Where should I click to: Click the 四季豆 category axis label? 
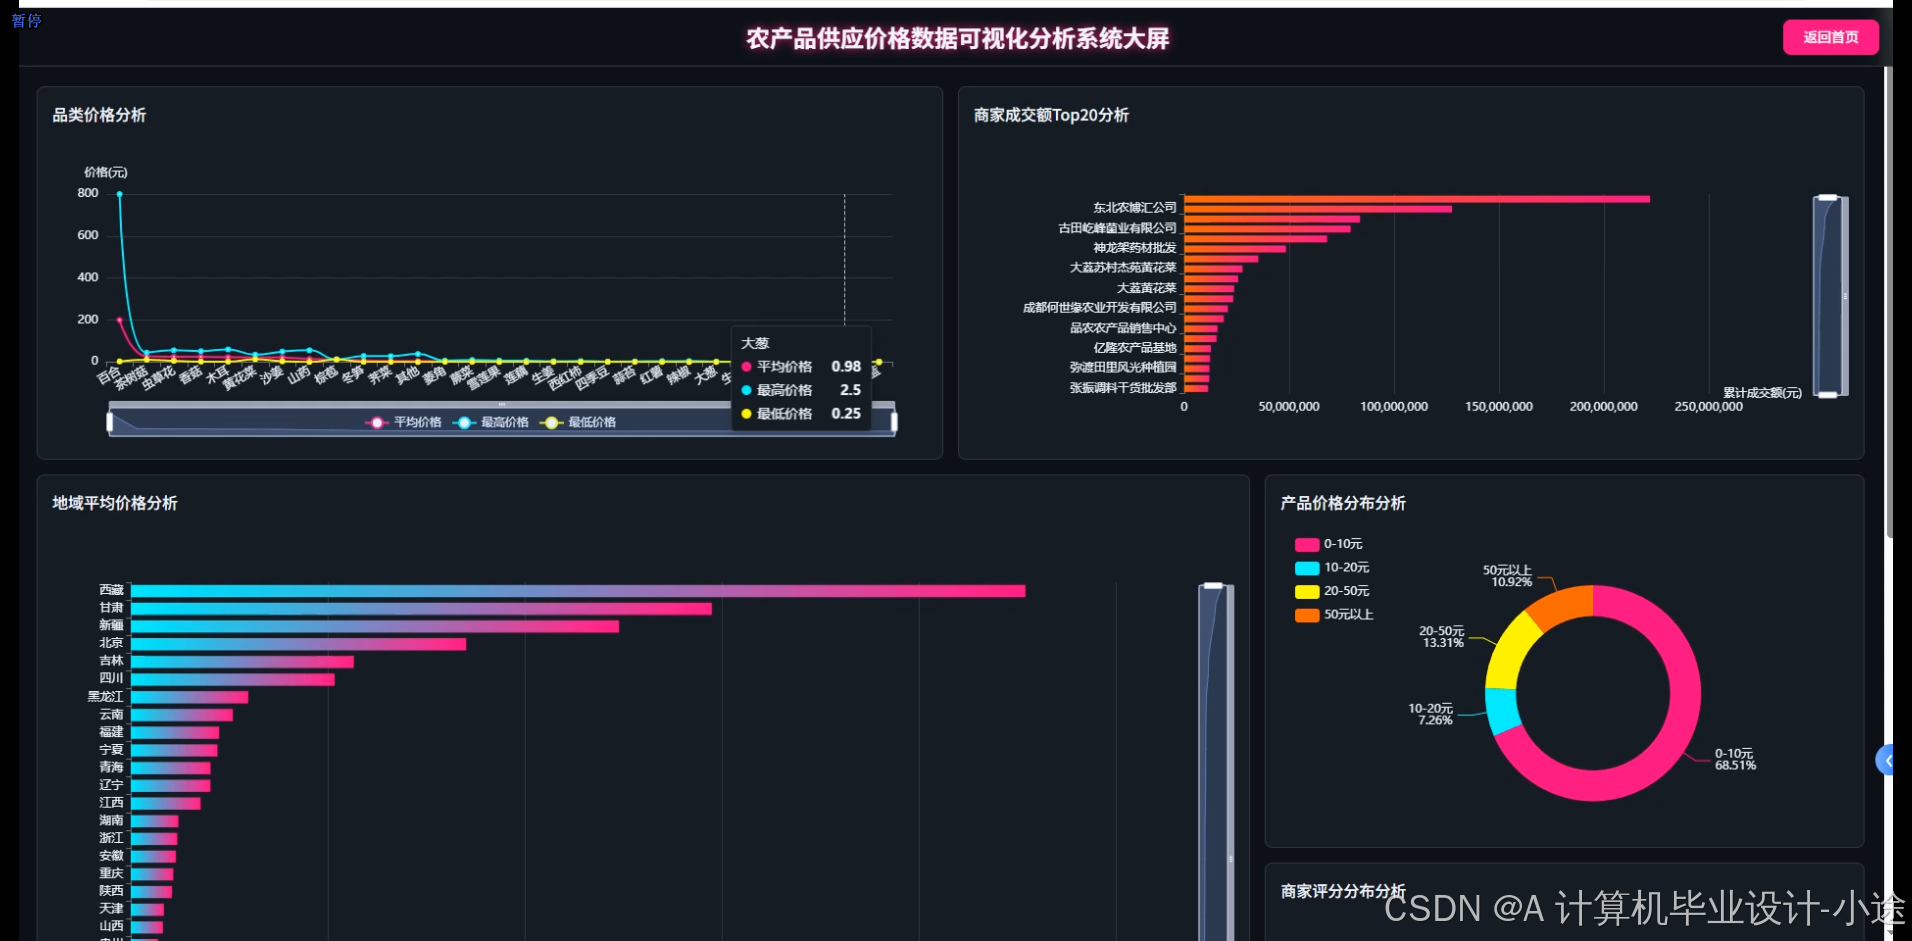[x=592, y=378]
